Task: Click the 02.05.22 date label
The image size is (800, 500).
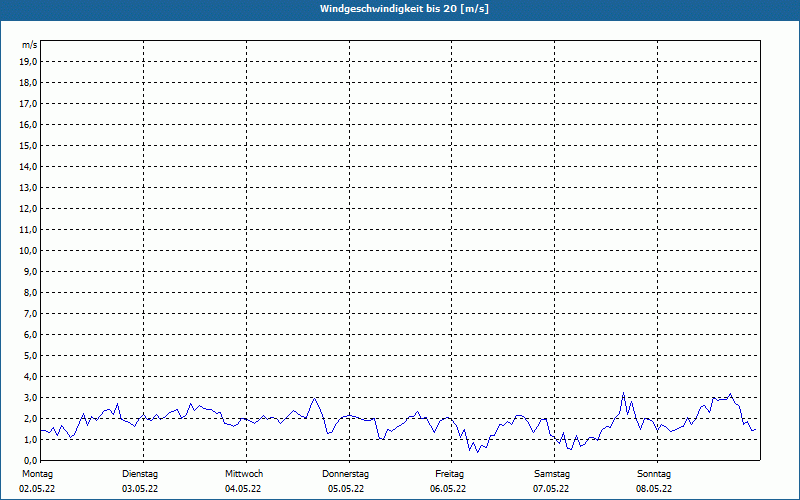Action: (37, 489)
